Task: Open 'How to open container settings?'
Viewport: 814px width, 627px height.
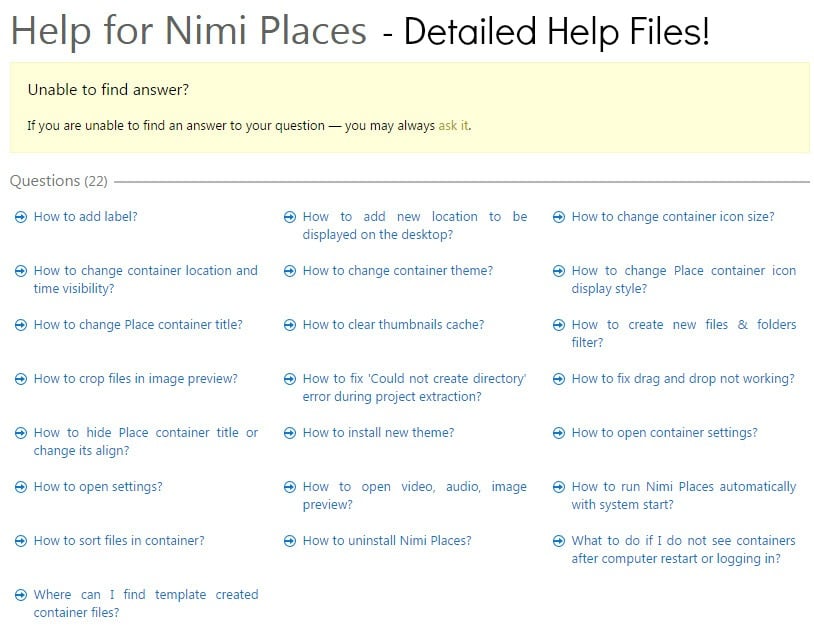Action: (x=664, y=433)
